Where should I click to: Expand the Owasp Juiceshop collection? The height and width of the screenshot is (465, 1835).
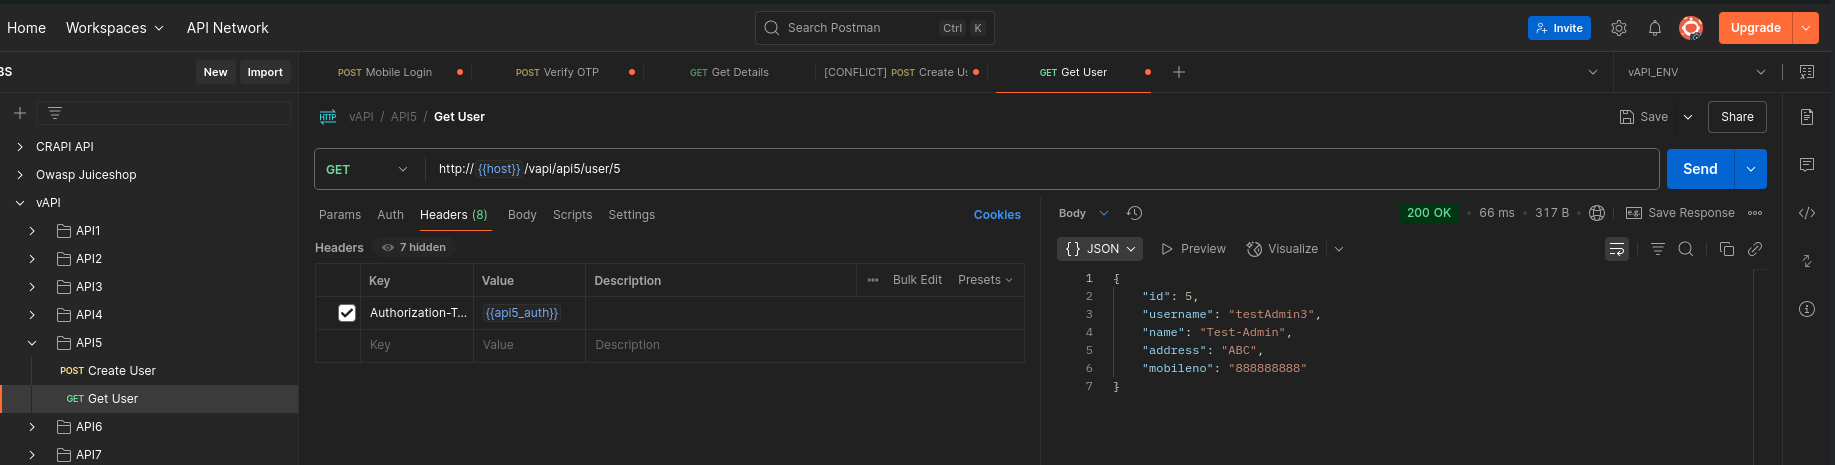click(x=20, y=174)
